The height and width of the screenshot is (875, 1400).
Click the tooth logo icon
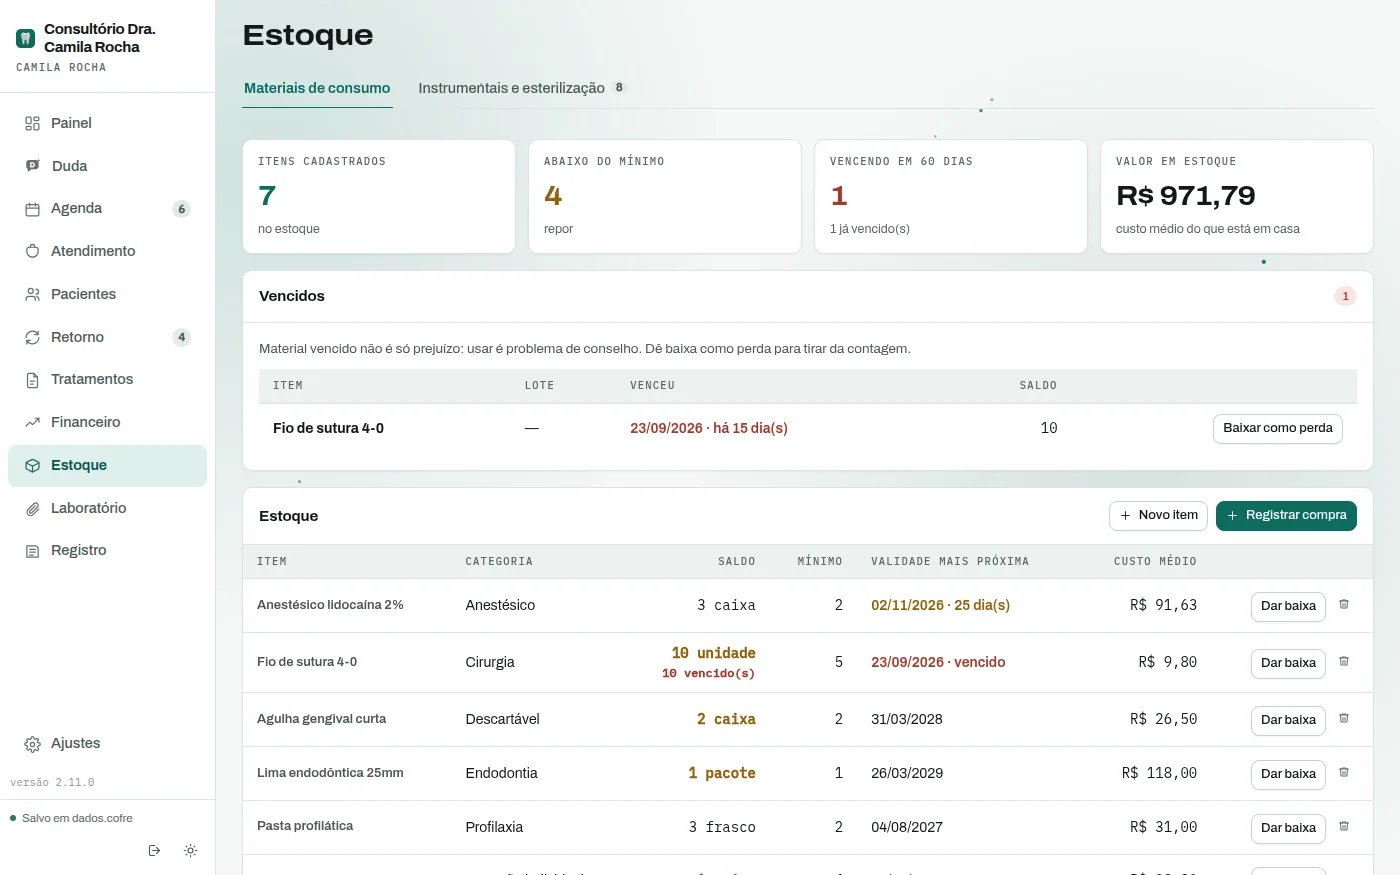pyautogui.click(x=25, y=38)
